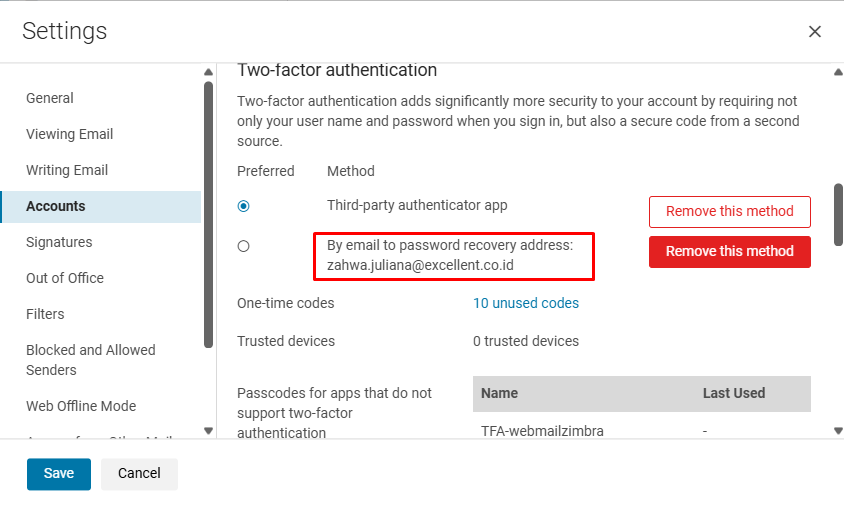
Task: Open Blocked and Allowed Senders
Action: 91,360
